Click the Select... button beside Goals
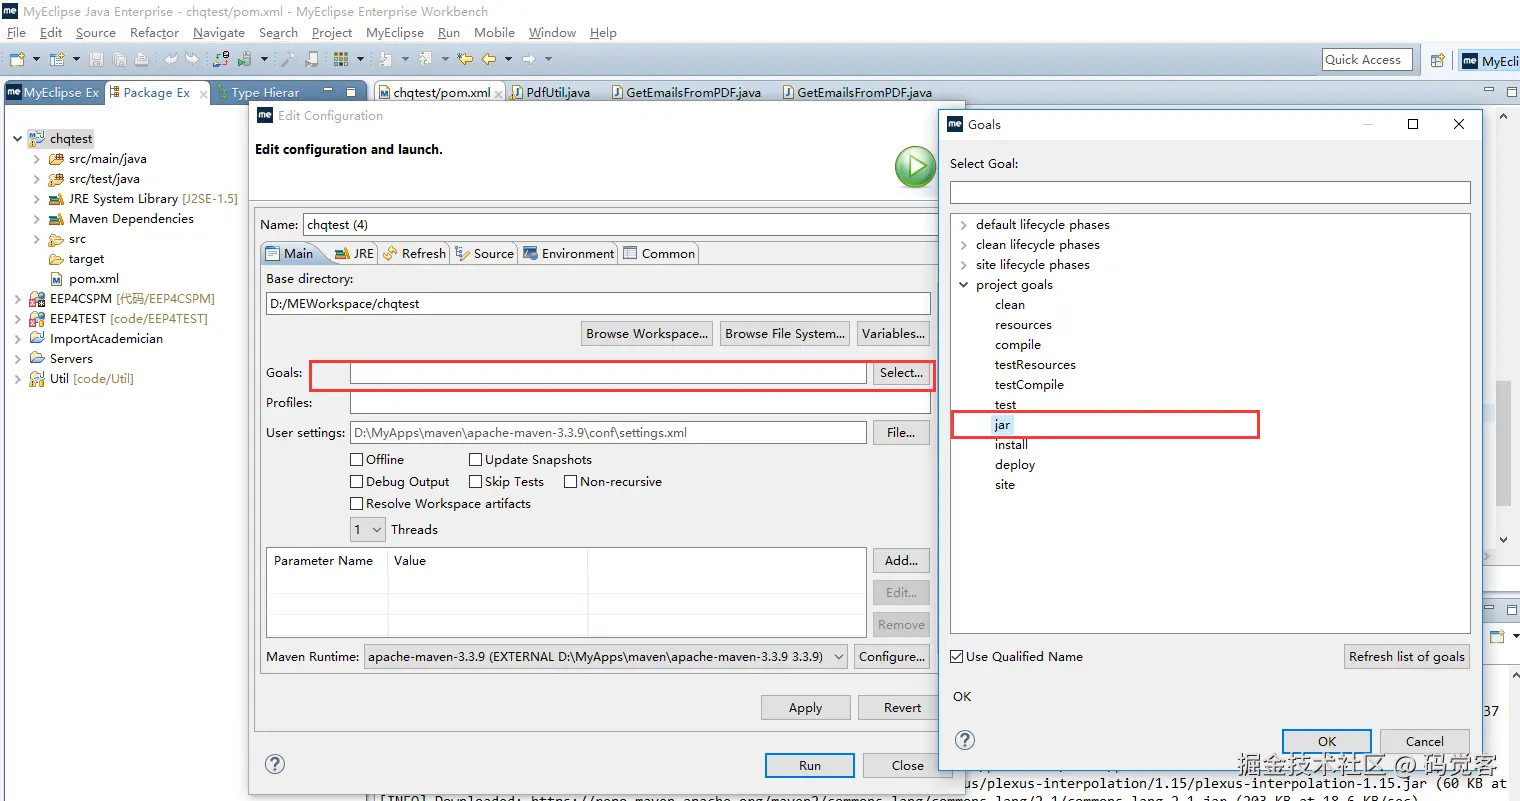 tap(901, 373)
